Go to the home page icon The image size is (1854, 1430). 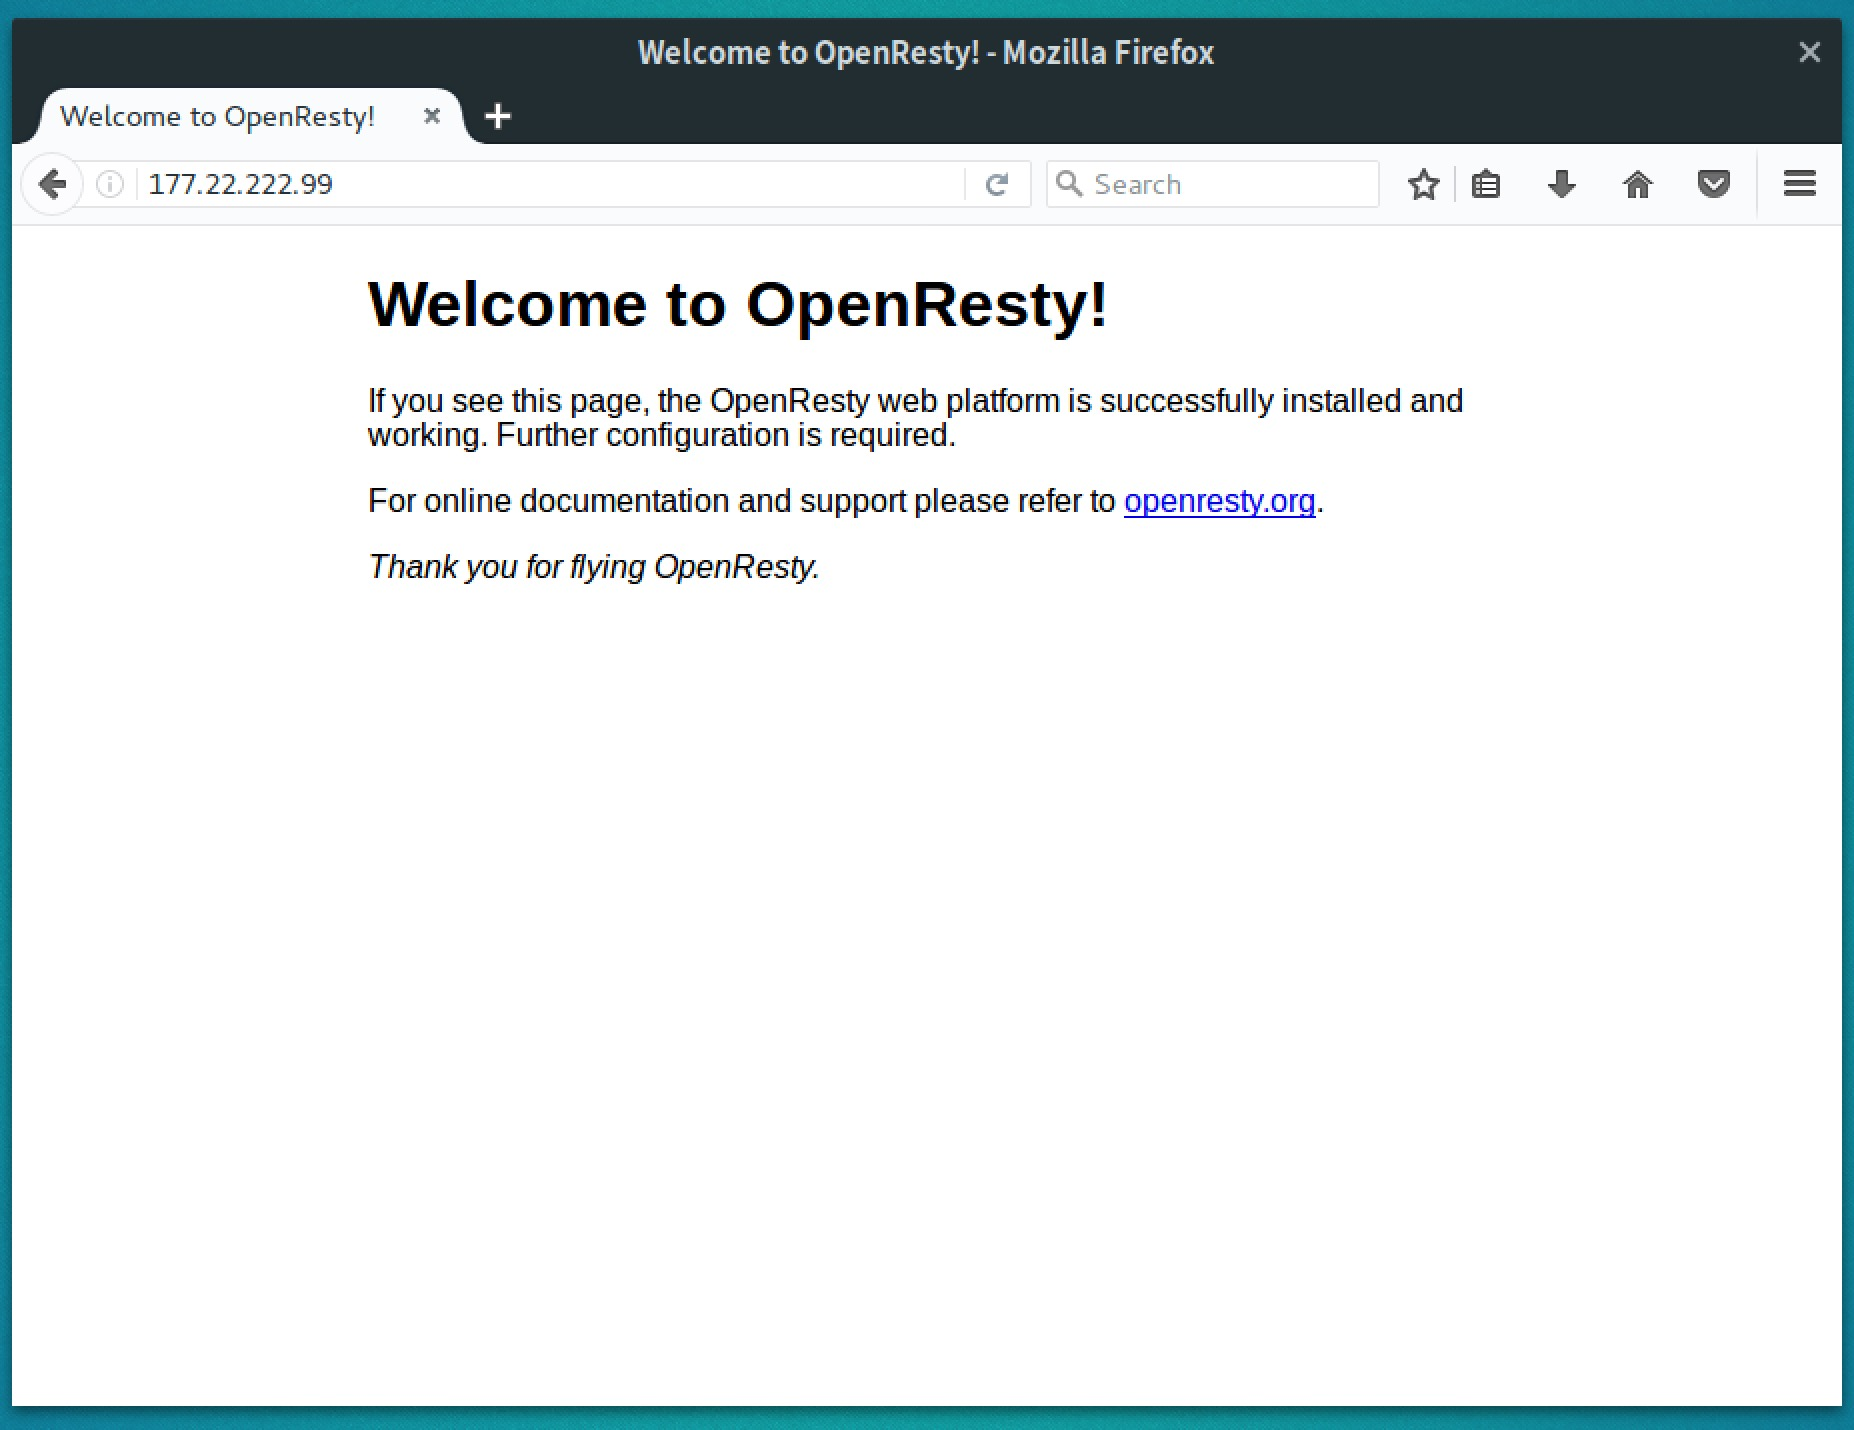tap(1638, 184)
